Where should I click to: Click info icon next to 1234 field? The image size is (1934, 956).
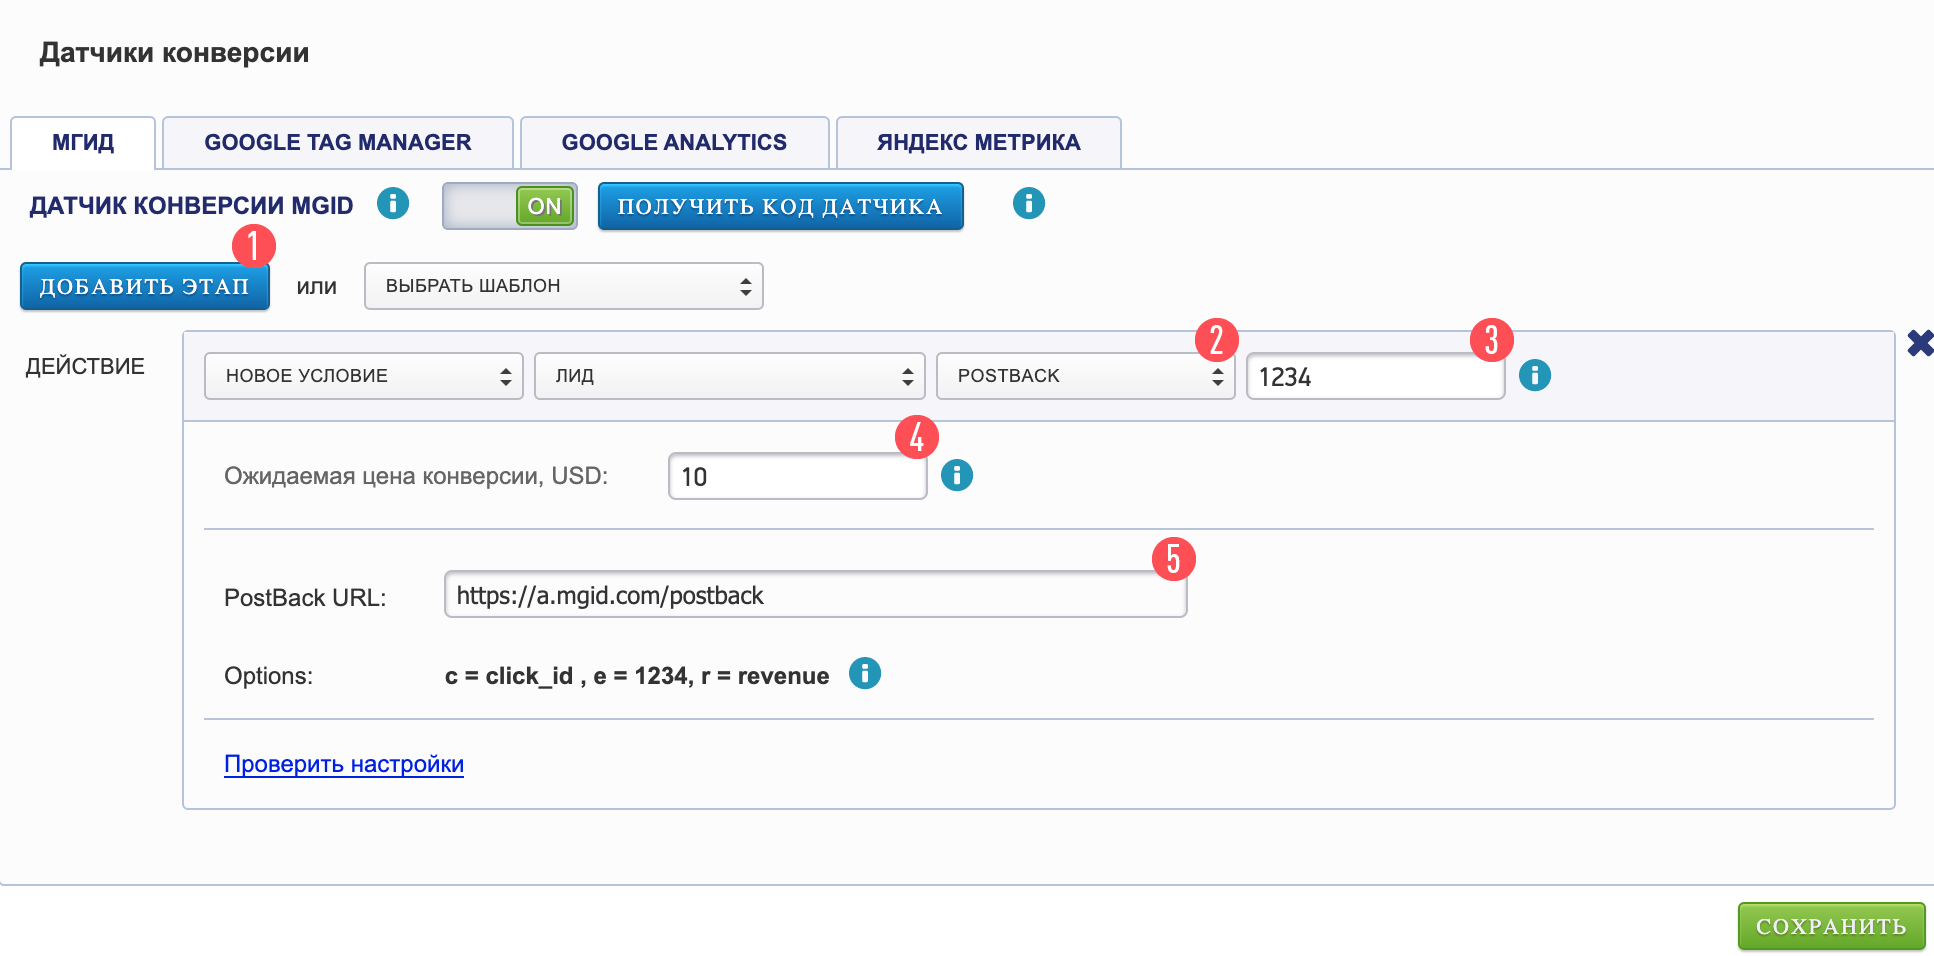[x=1534, y=376]
